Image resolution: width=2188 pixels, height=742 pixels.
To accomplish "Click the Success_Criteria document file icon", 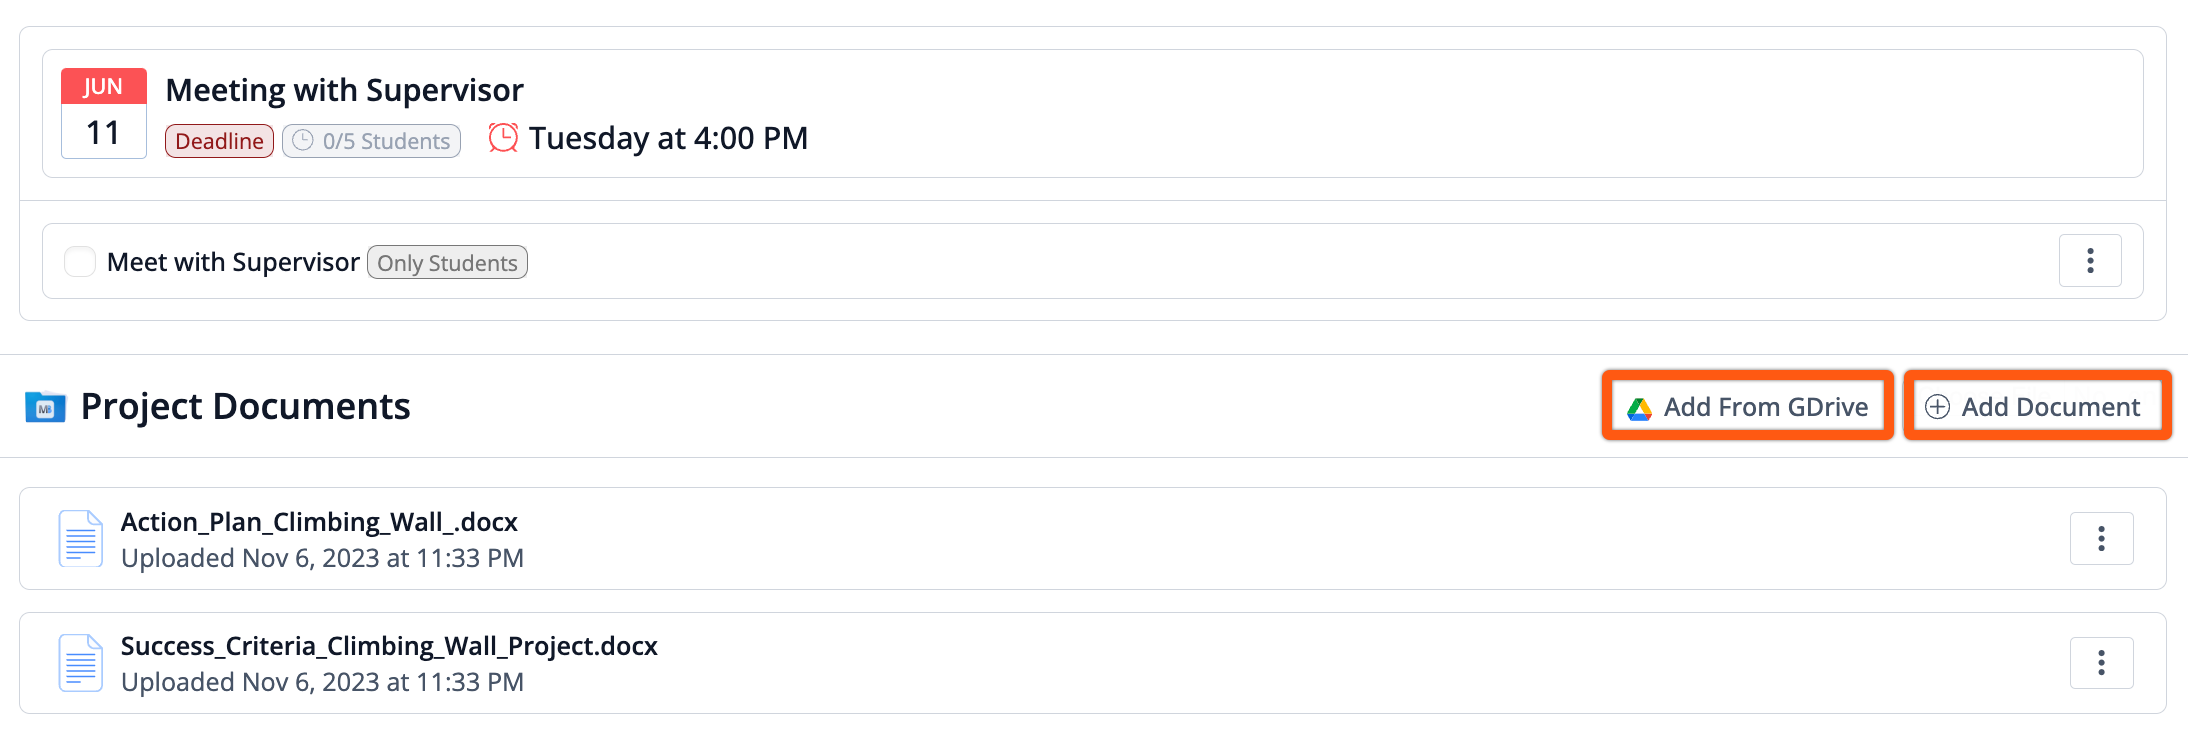I will pos(80,663).
